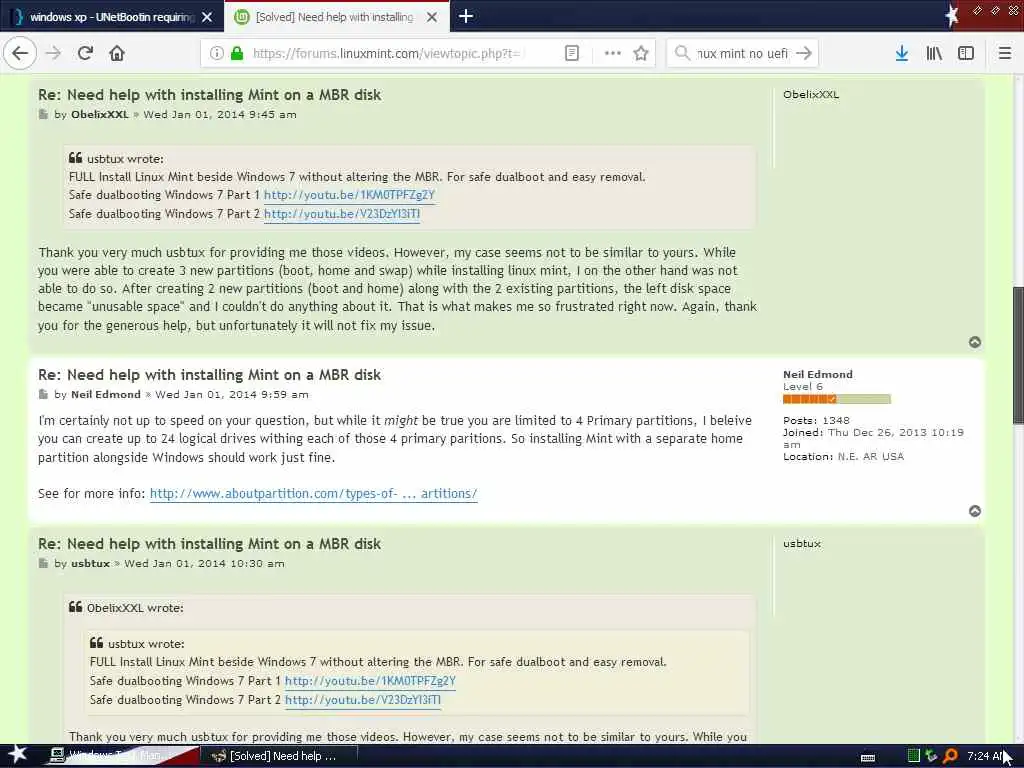Close the Solved Need help tab

tap(432, 17)
